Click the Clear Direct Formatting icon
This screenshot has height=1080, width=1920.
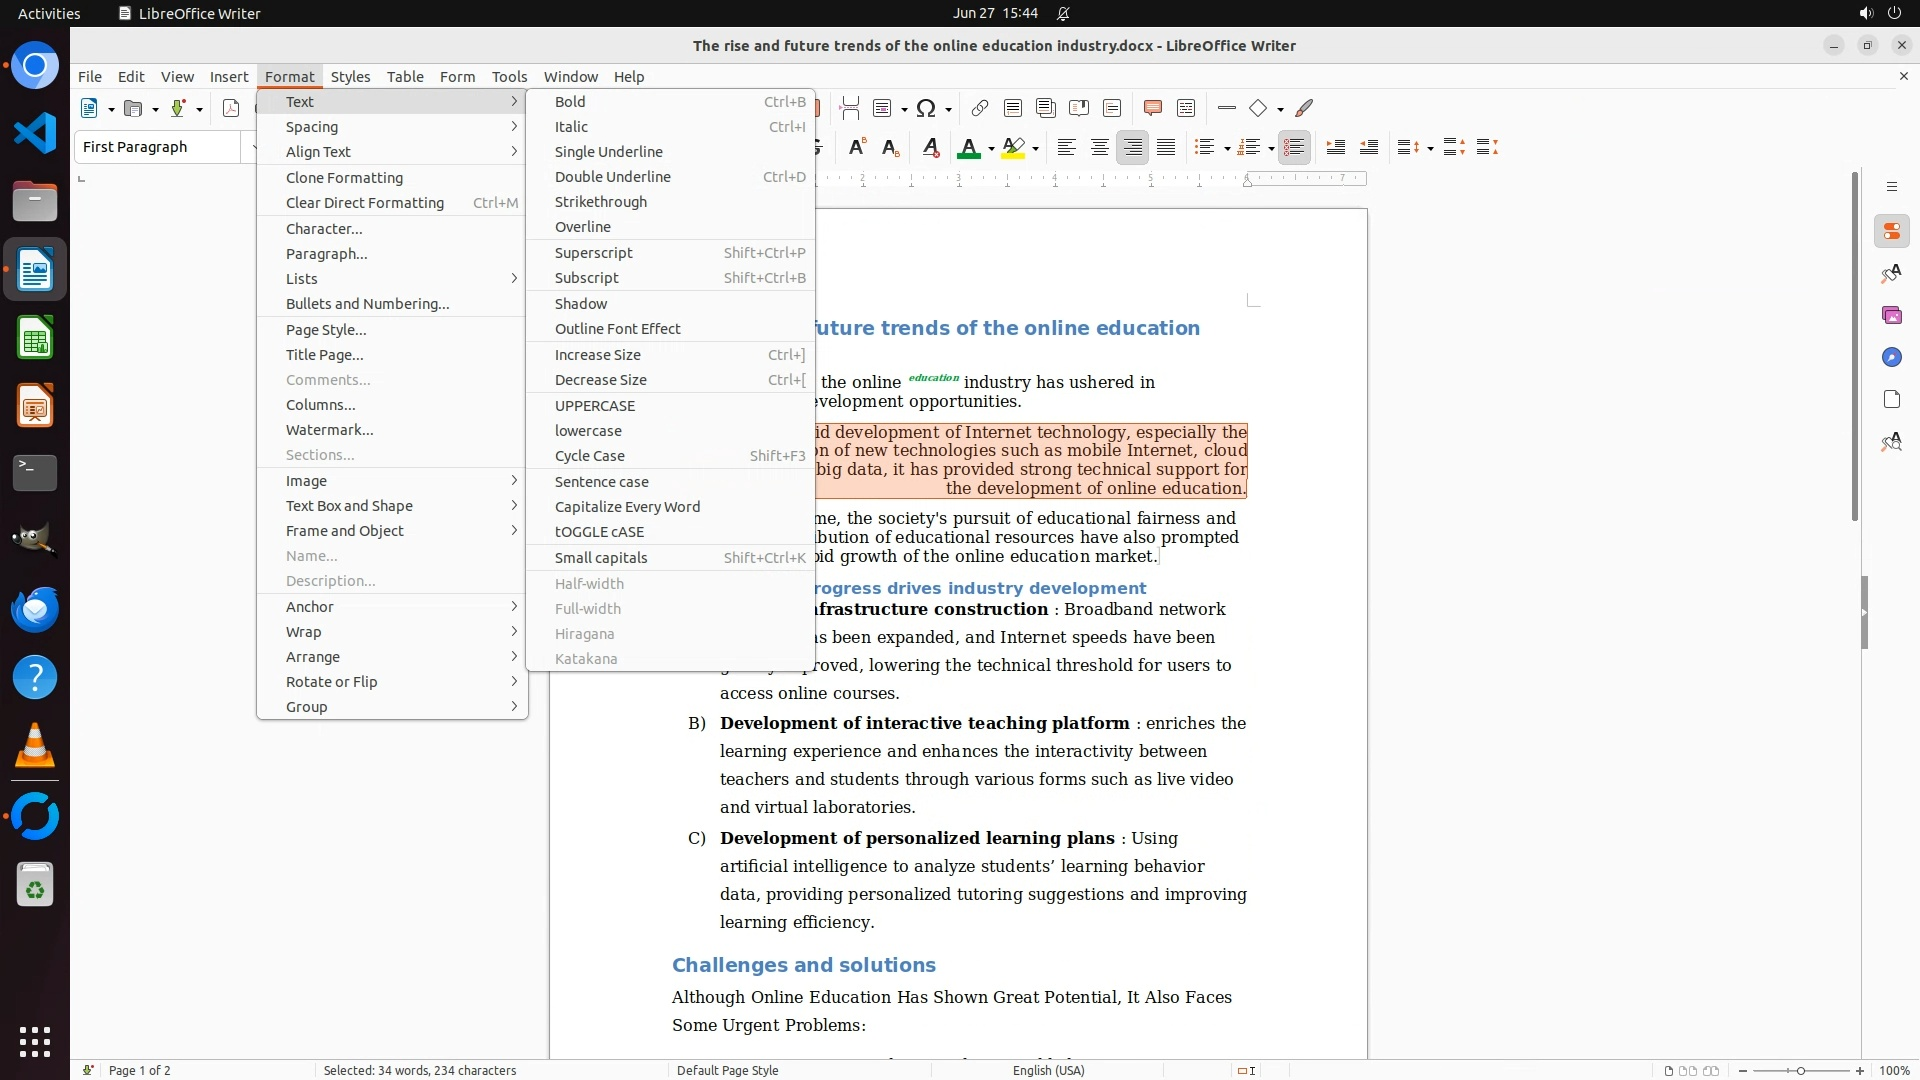click(930, 148)
